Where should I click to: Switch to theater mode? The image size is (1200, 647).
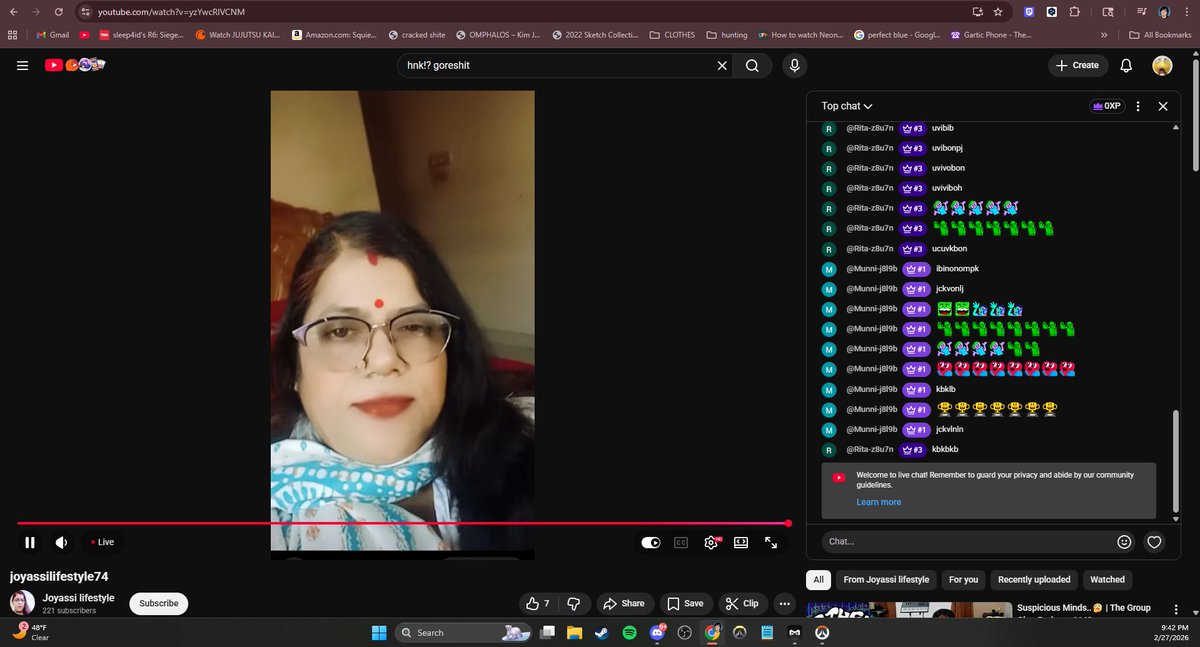click(741, 542)
